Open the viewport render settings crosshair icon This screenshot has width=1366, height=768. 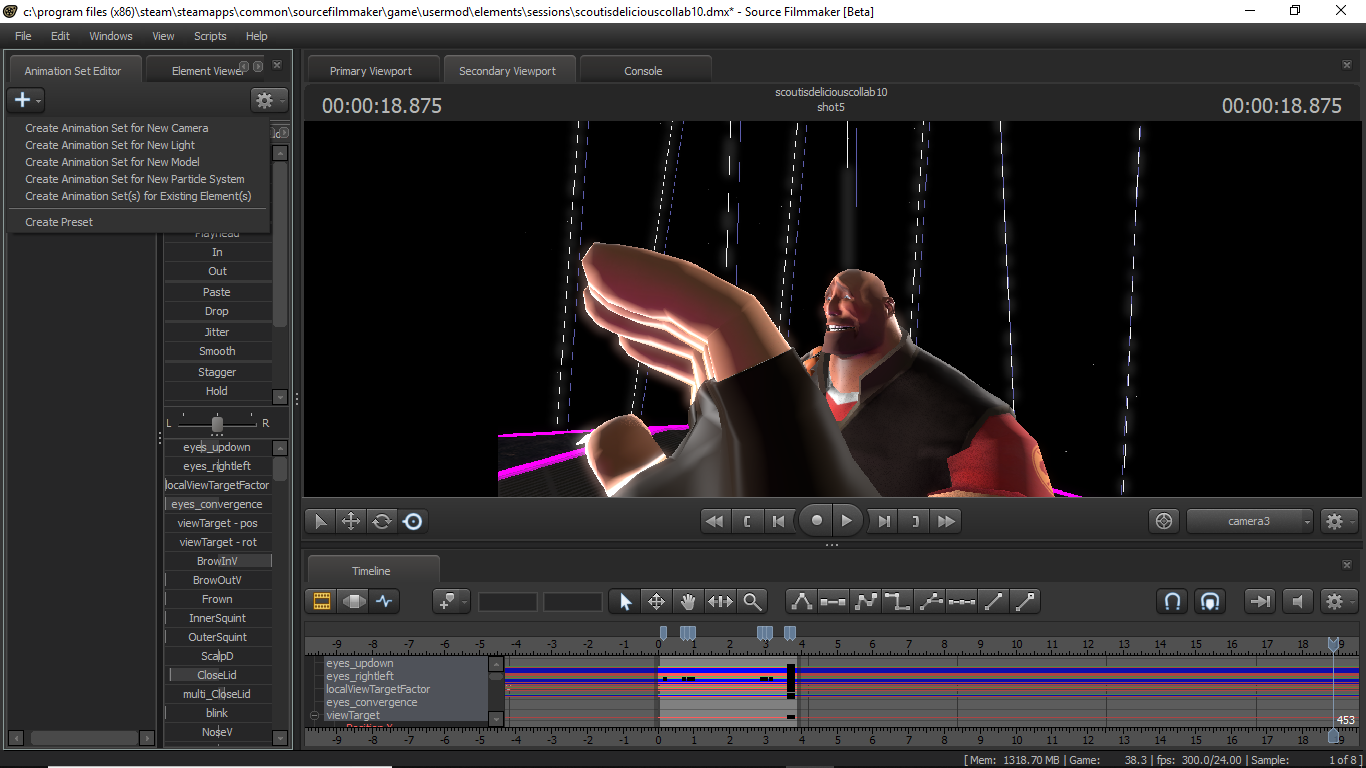(1163, 521)
